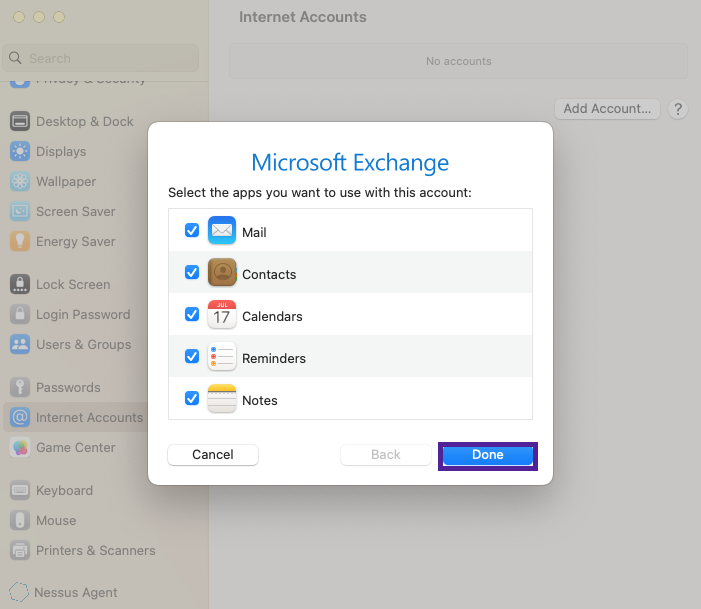Select Internet Accounts @ icon
The height and width of the screenshot is (609, 701).
point(20,417)
